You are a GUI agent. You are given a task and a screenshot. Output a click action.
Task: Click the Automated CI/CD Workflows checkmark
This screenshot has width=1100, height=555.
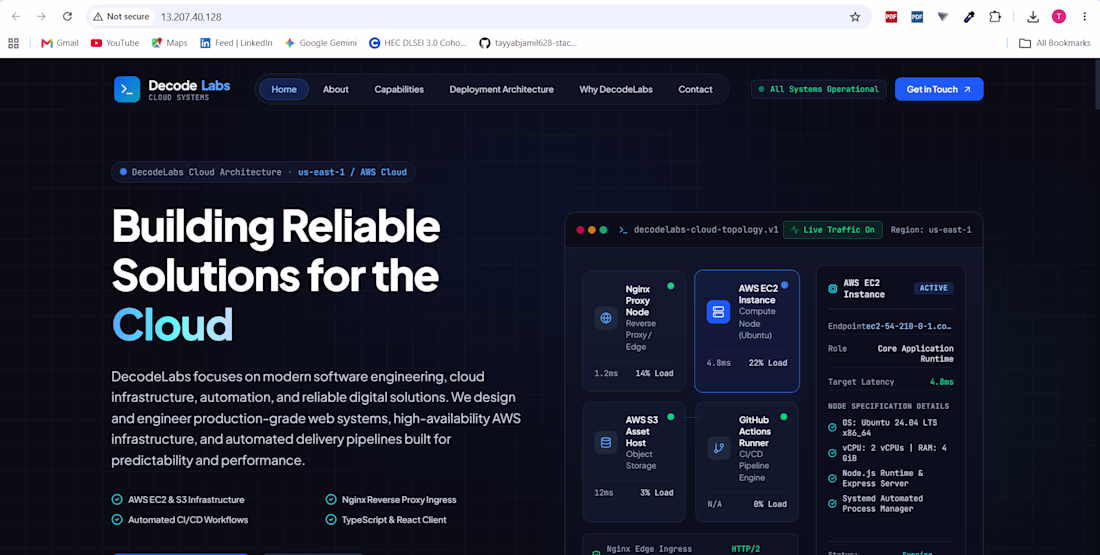click(117, 520)
